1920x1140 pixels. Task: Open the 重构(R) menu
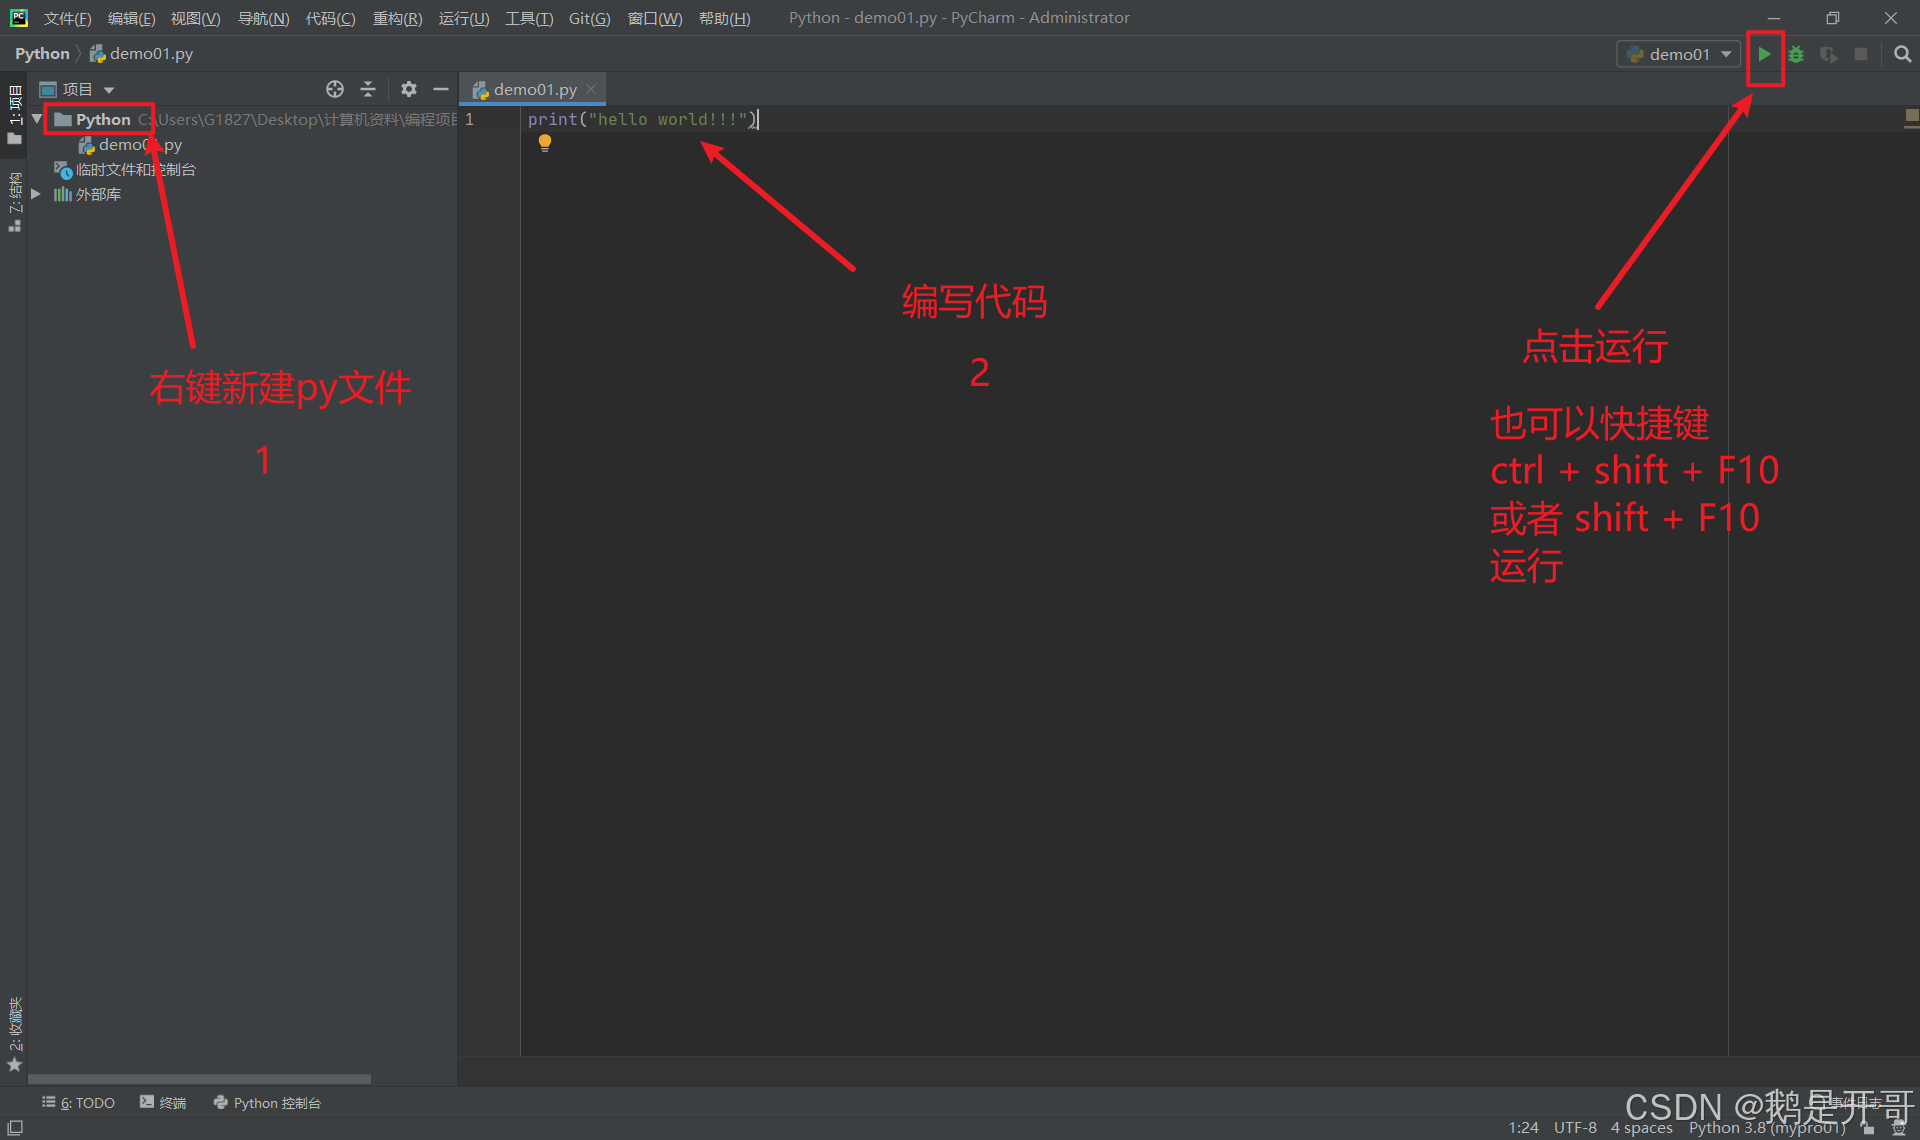click(397, 18)
